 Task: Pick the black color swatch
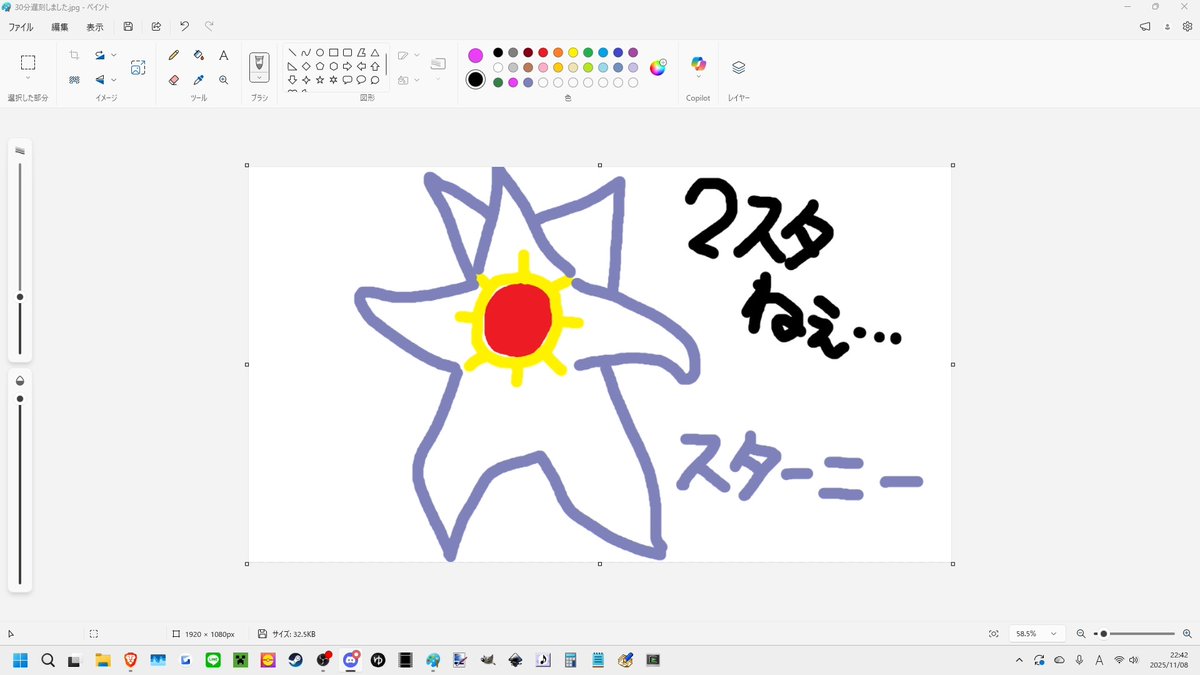tap(498, 53)
